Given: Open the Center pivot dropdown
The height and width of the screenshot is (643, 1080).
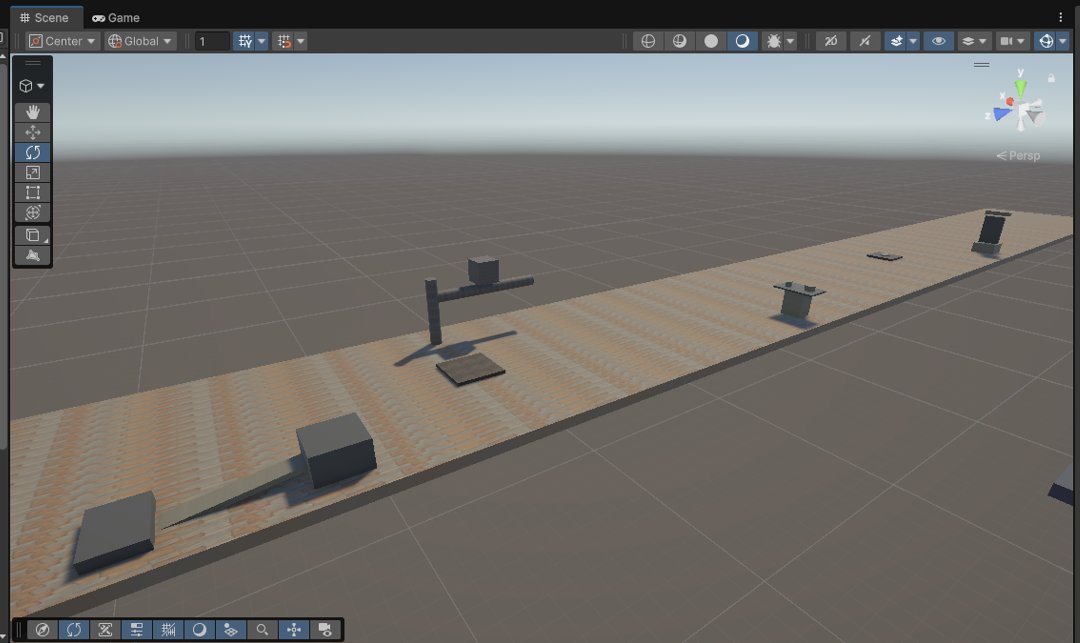Looking at the screenshot, I should (x=60, y=41).
